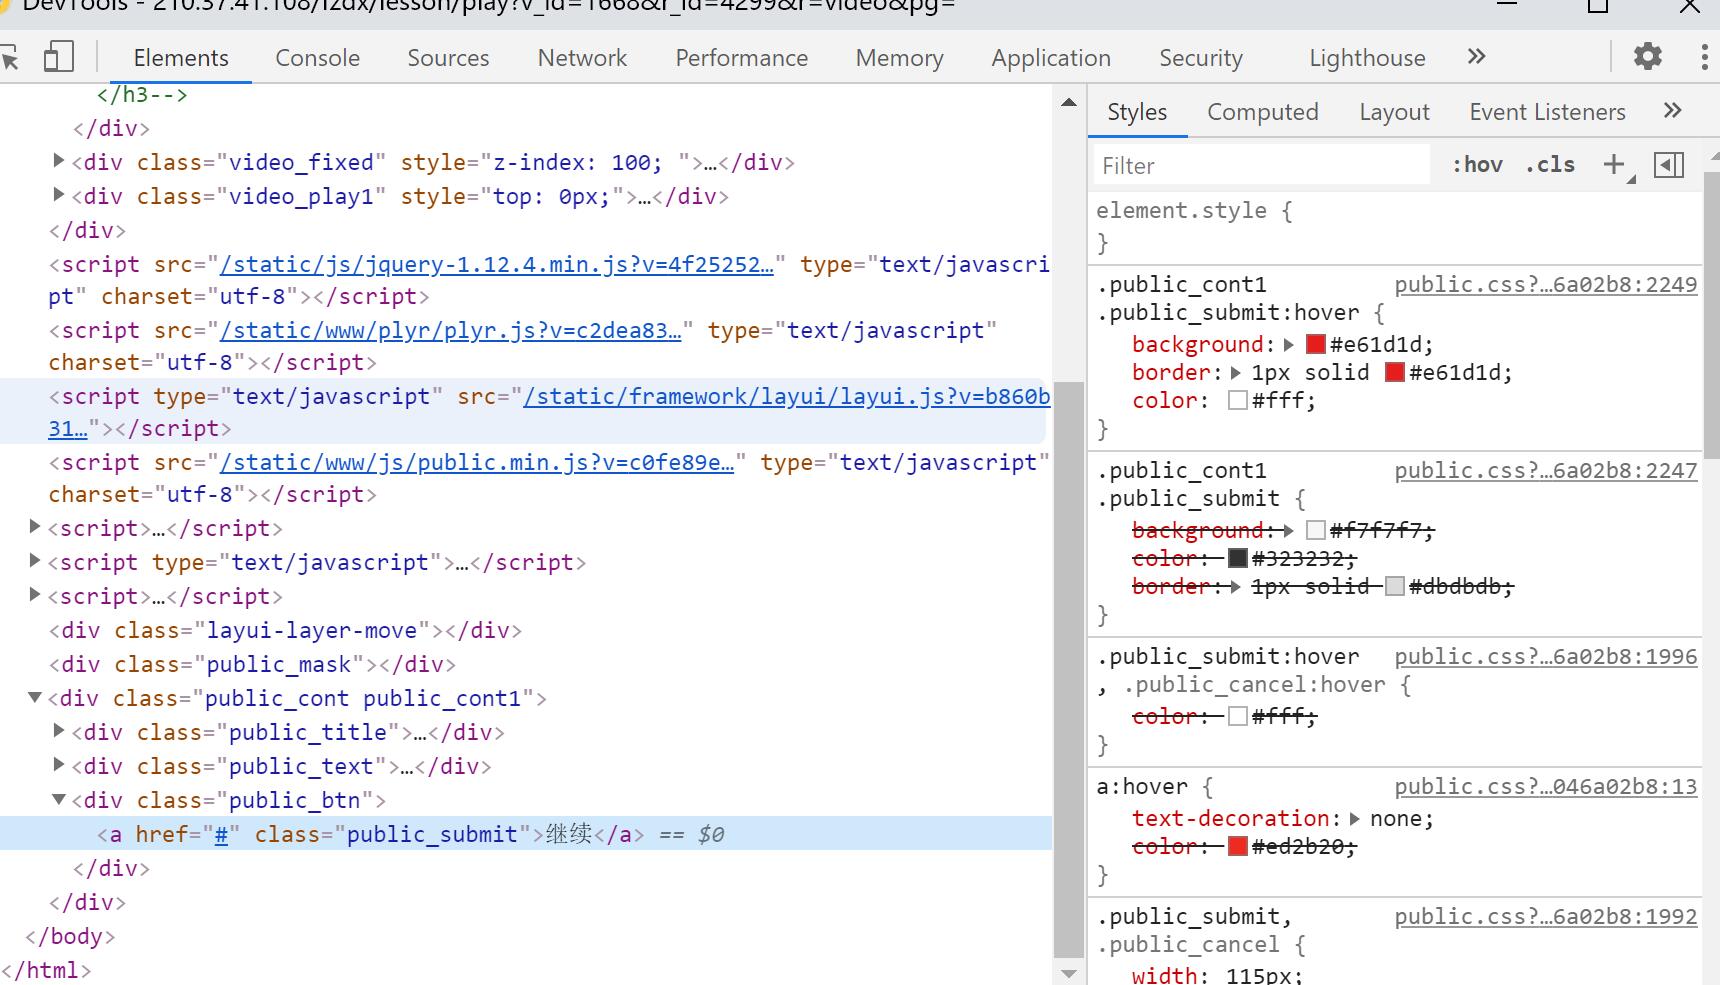Expand the collapsed script type text/javascript node
1720x985 pixels.
coord(35,560)
